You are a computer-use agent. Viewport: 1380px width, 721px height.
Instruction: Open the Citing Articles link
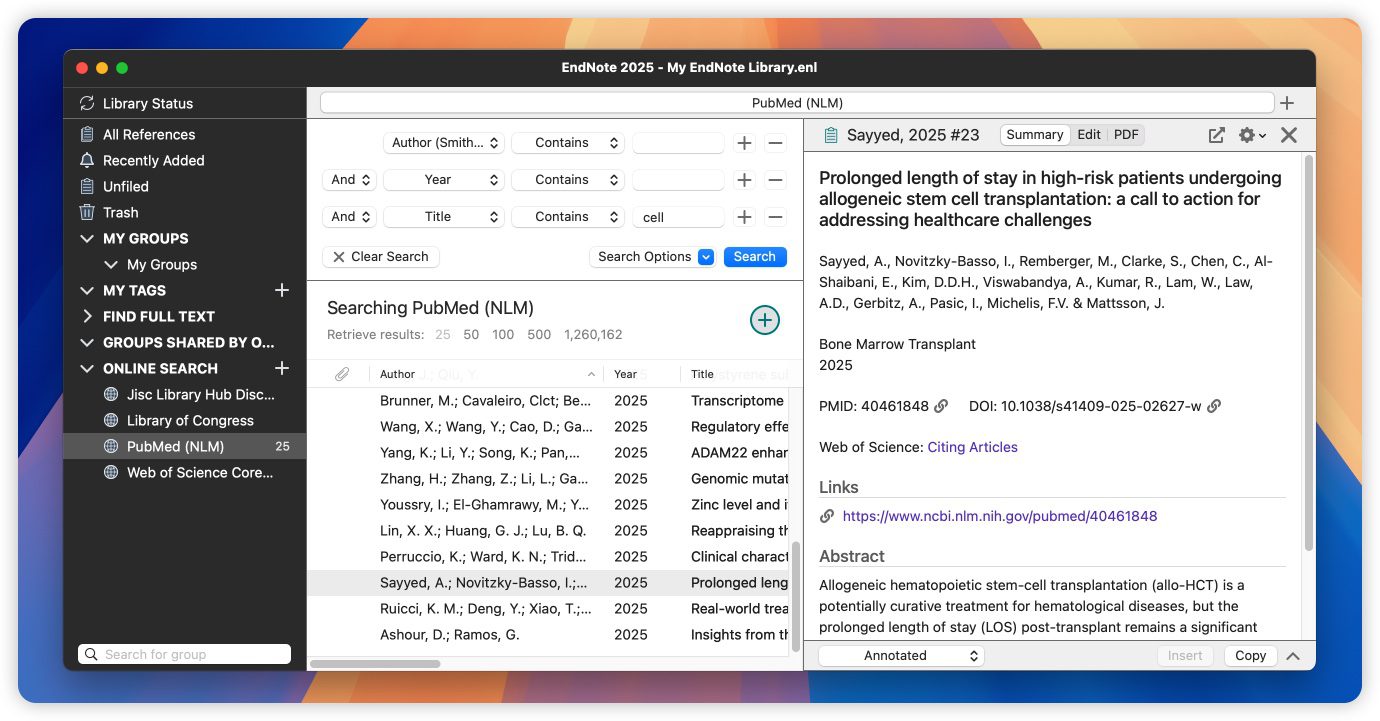[x=972, y=447]
